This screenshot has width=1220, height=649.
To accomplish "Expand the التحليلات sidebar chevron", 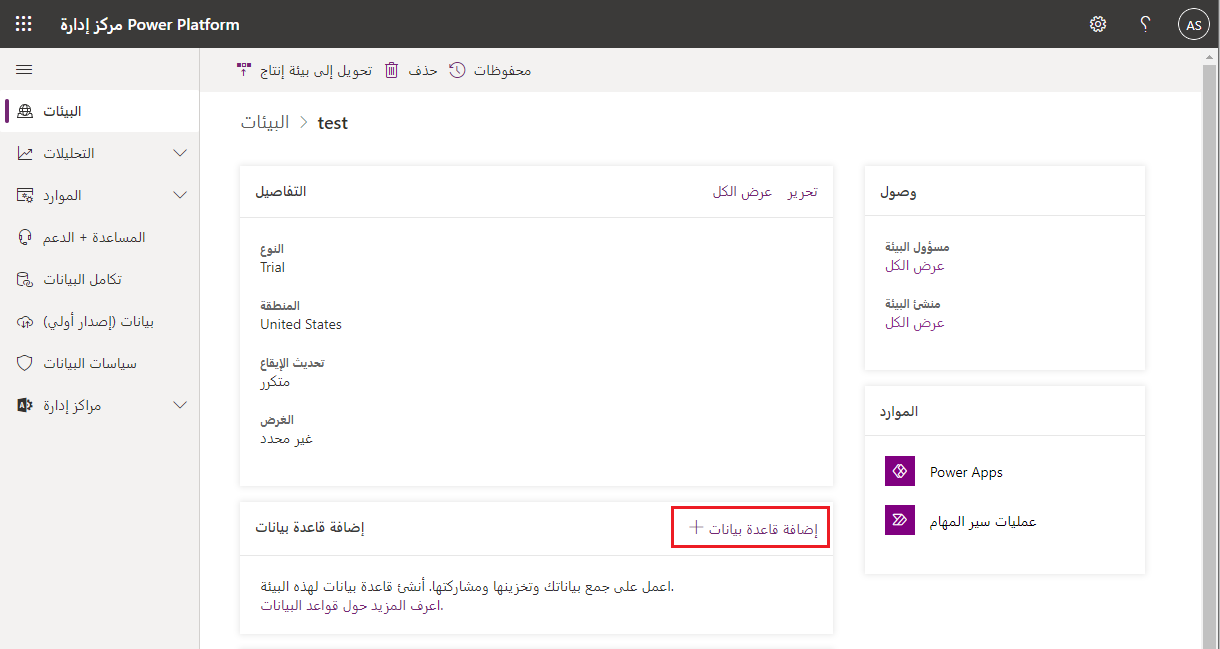I will [180, 153].
